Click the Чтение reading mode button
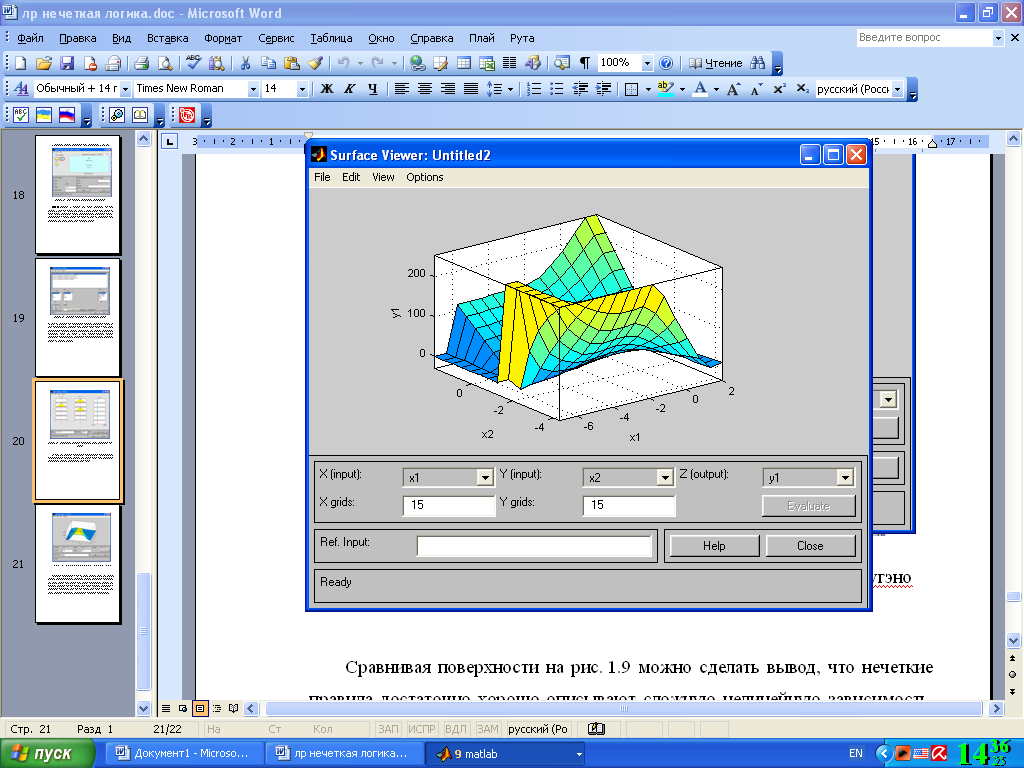The width and height of the screenshot is (1024, 768). [716, 63]
